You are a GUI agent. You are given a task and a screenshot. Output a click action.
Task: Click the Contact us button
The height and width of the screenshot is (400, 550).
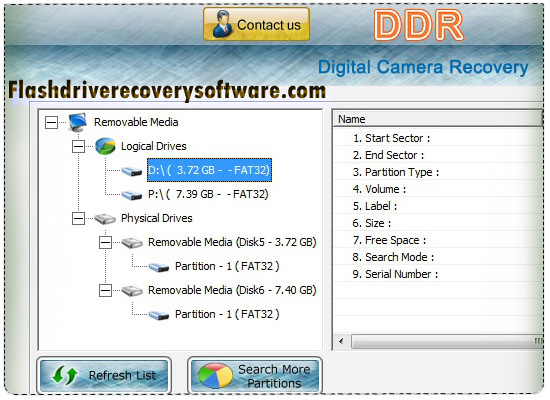point(256,24)
